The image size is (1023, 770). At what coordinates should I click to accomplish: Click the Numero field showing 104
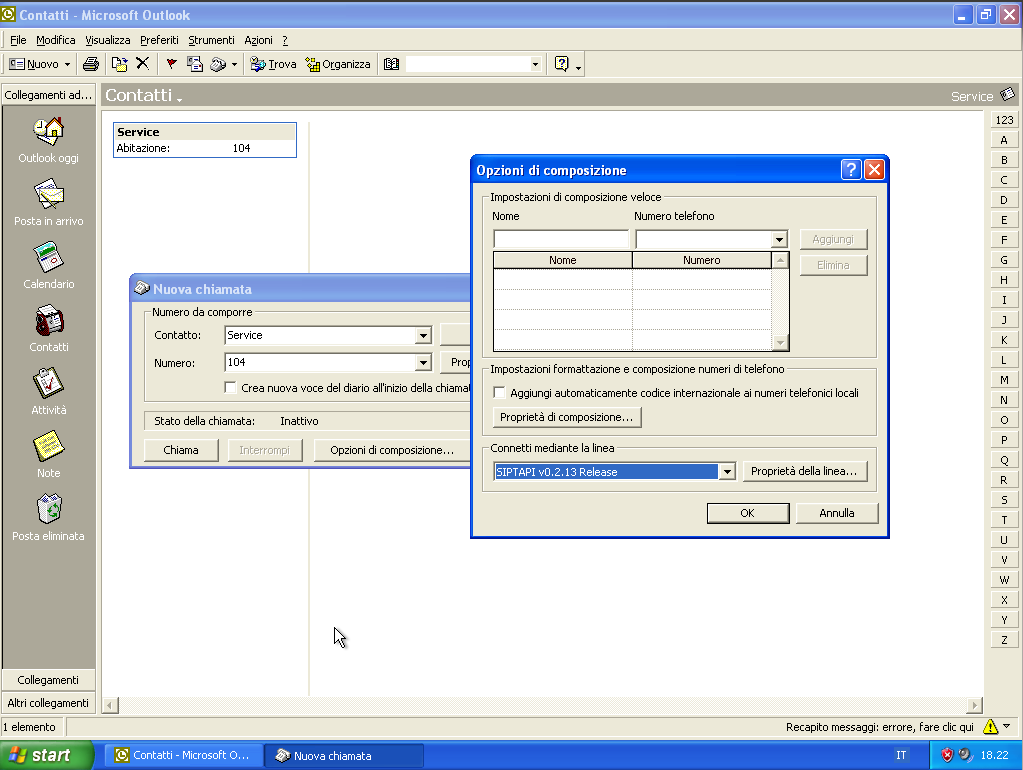coord(320,362)
